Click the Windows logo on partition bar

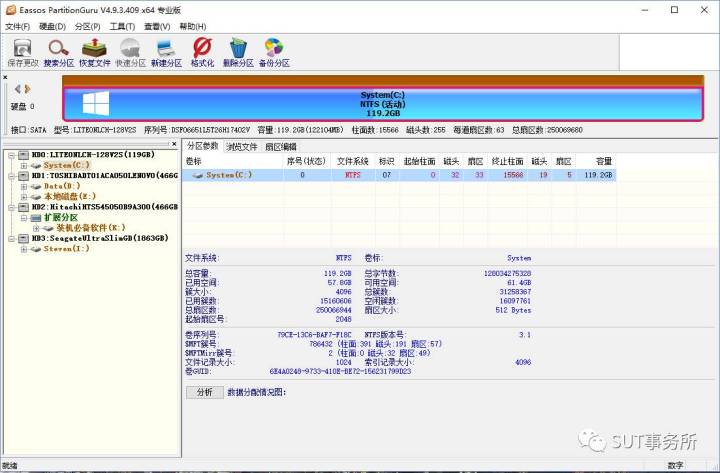point(96,103)
